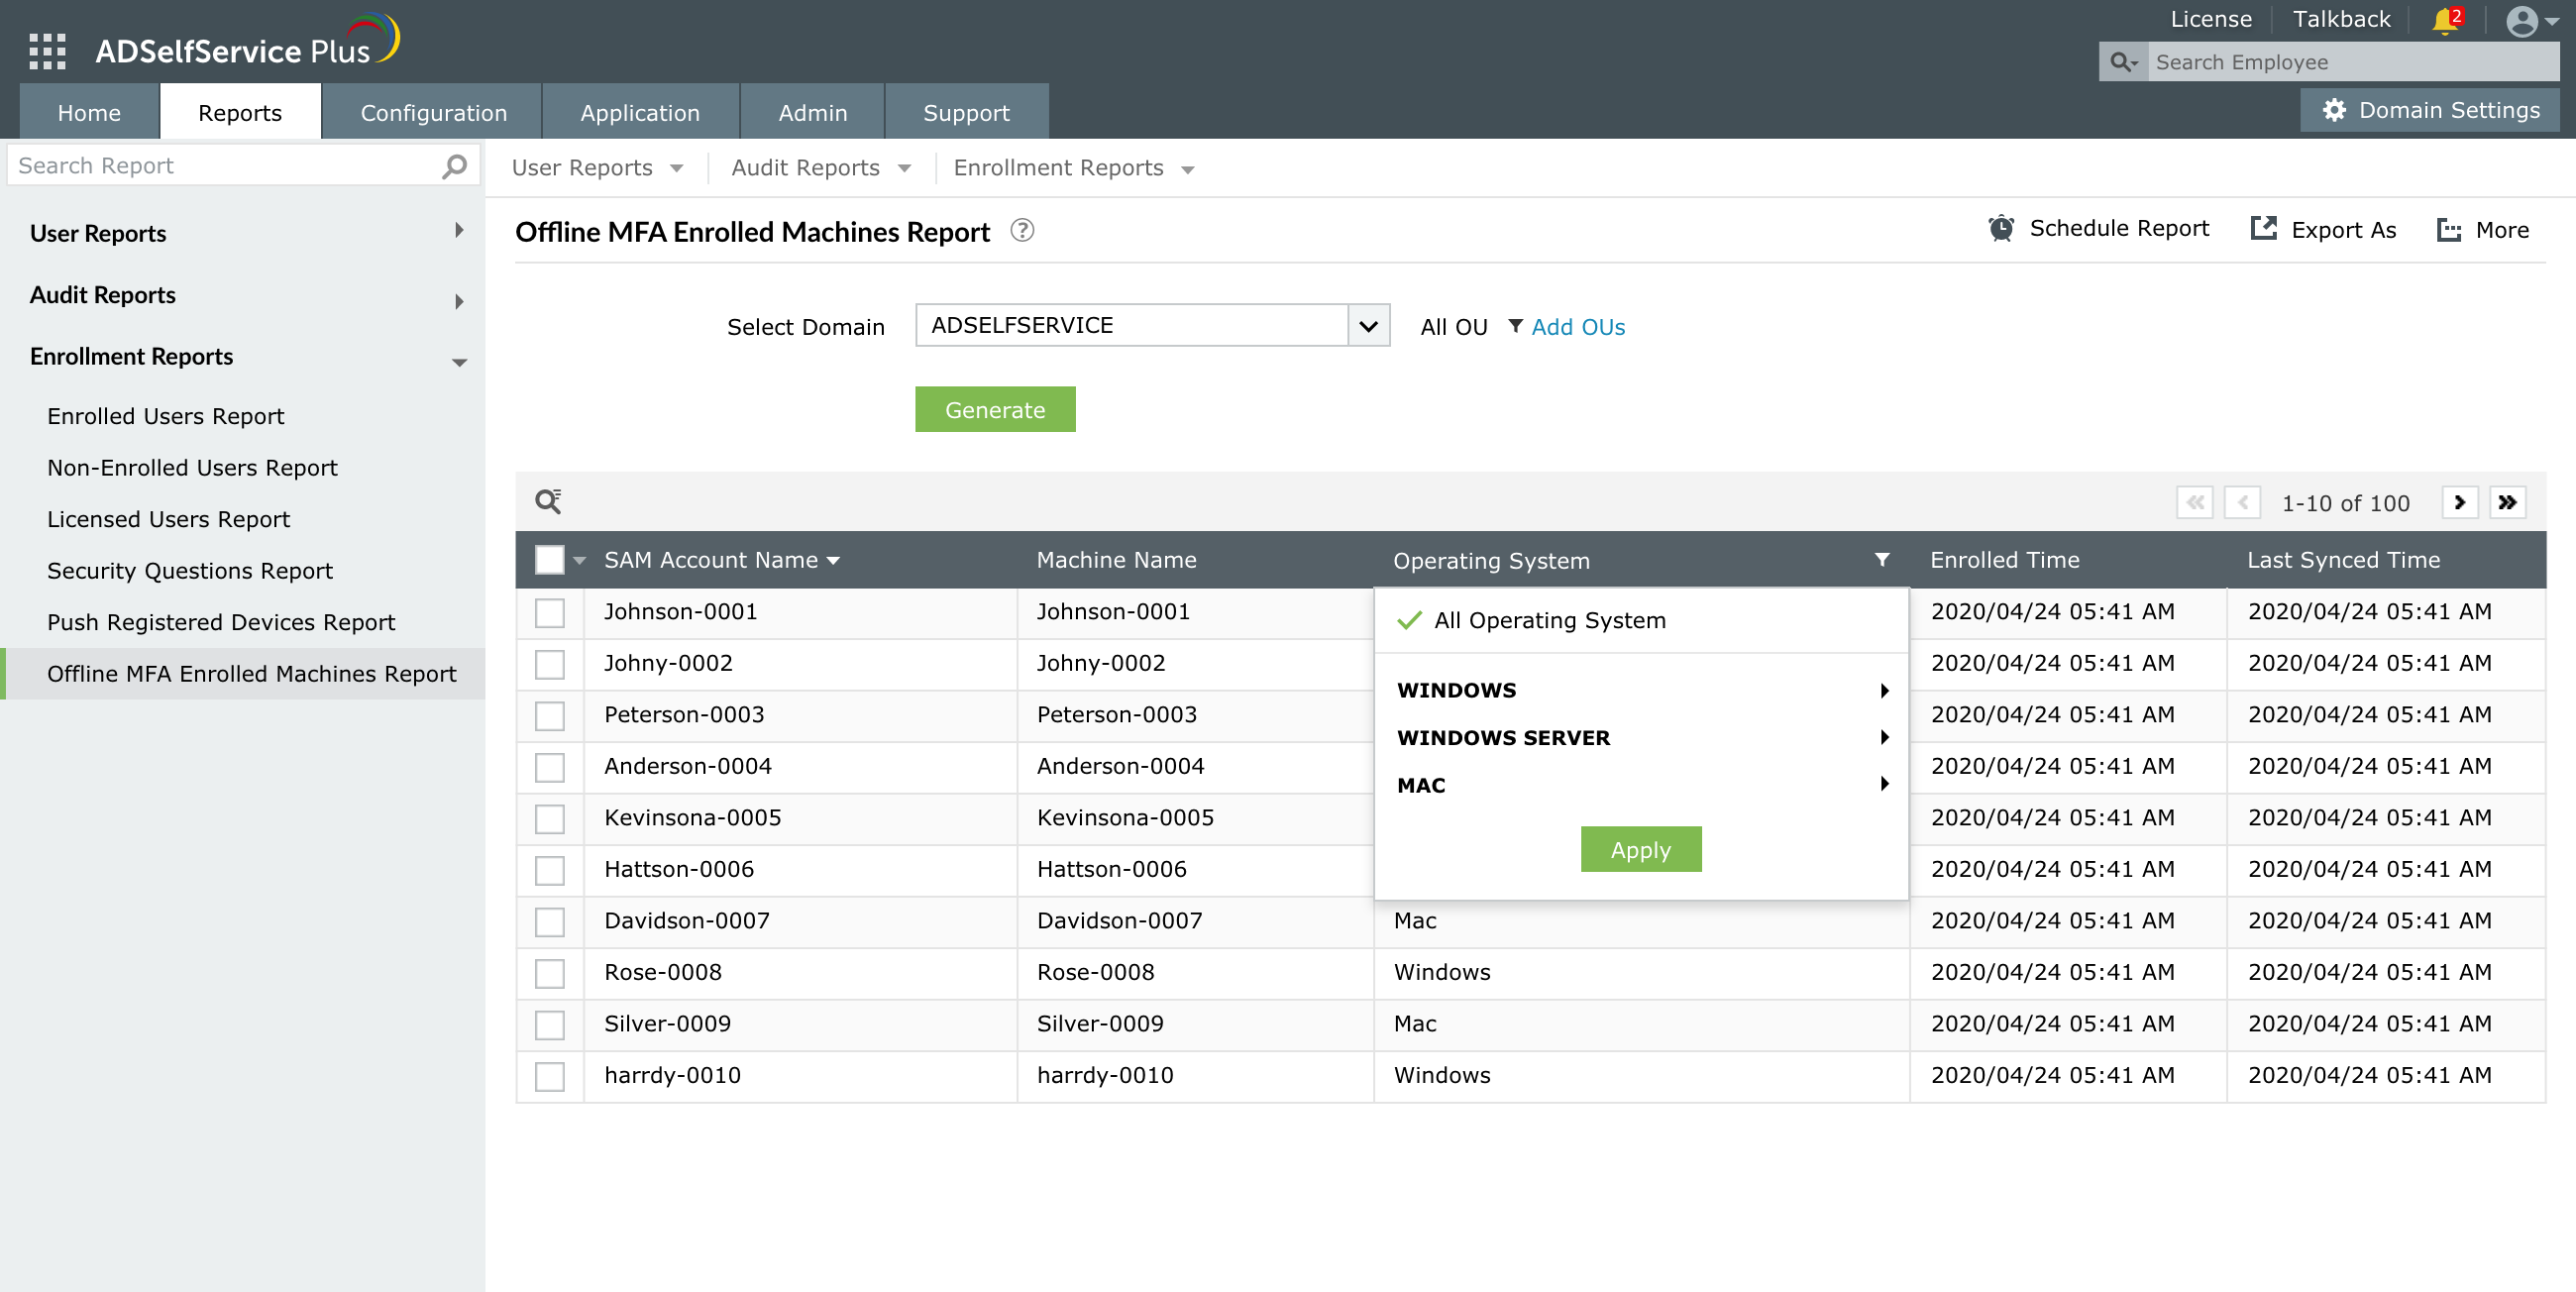Tick the checkbox for Rose-0008
The height and width of the screenshot is (1292, 2576).
coord(549,972)
